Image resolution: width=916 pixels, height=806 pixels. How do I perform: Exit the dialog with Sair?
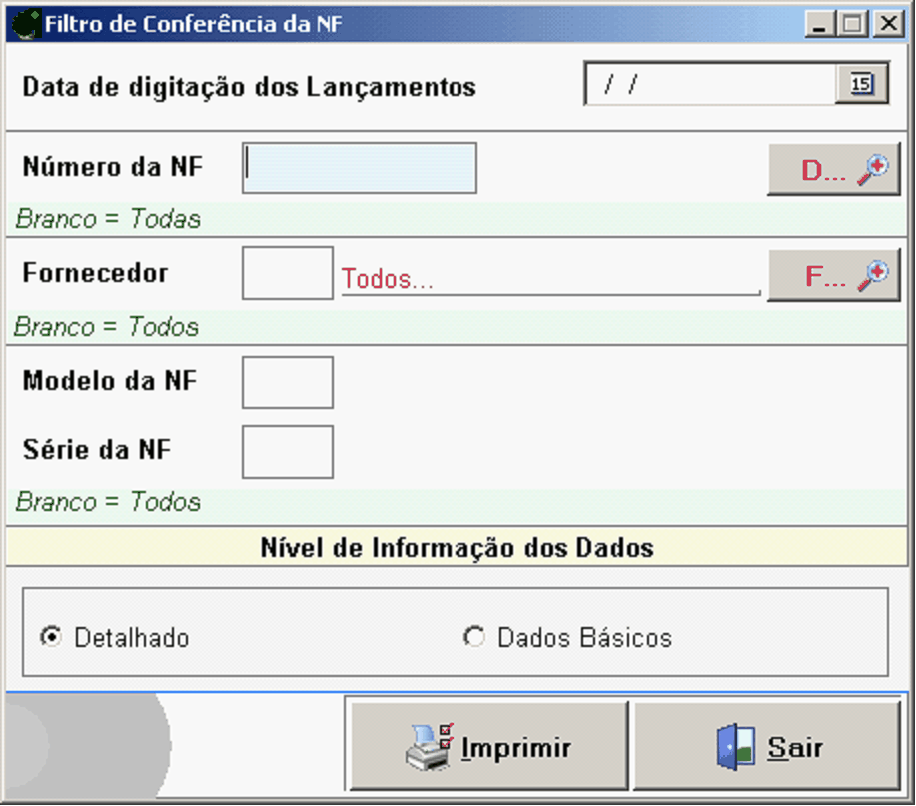[767, 747]
